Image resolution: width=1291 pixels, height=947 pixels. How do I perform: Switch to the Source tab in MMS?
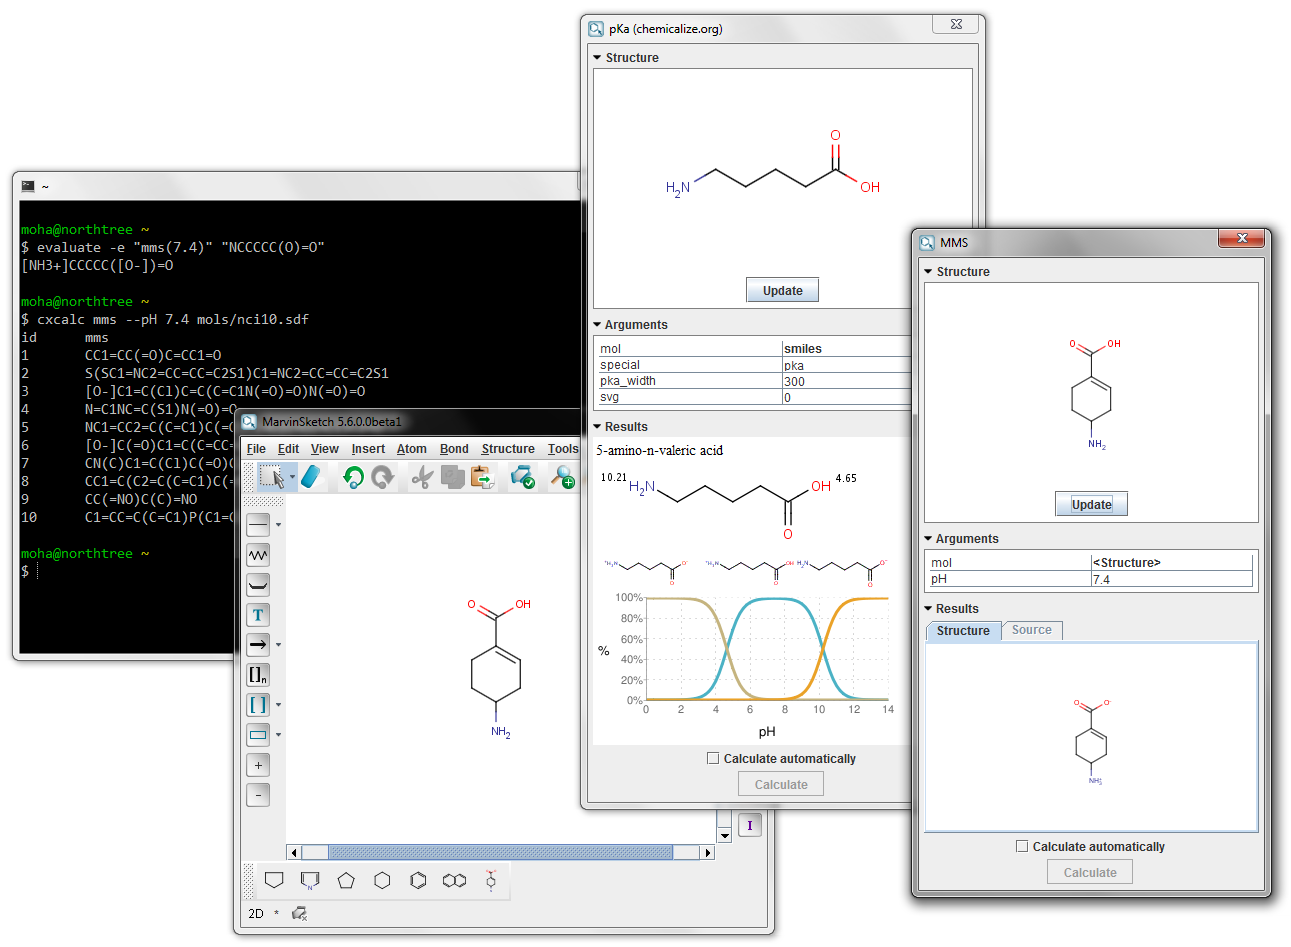1031,630
